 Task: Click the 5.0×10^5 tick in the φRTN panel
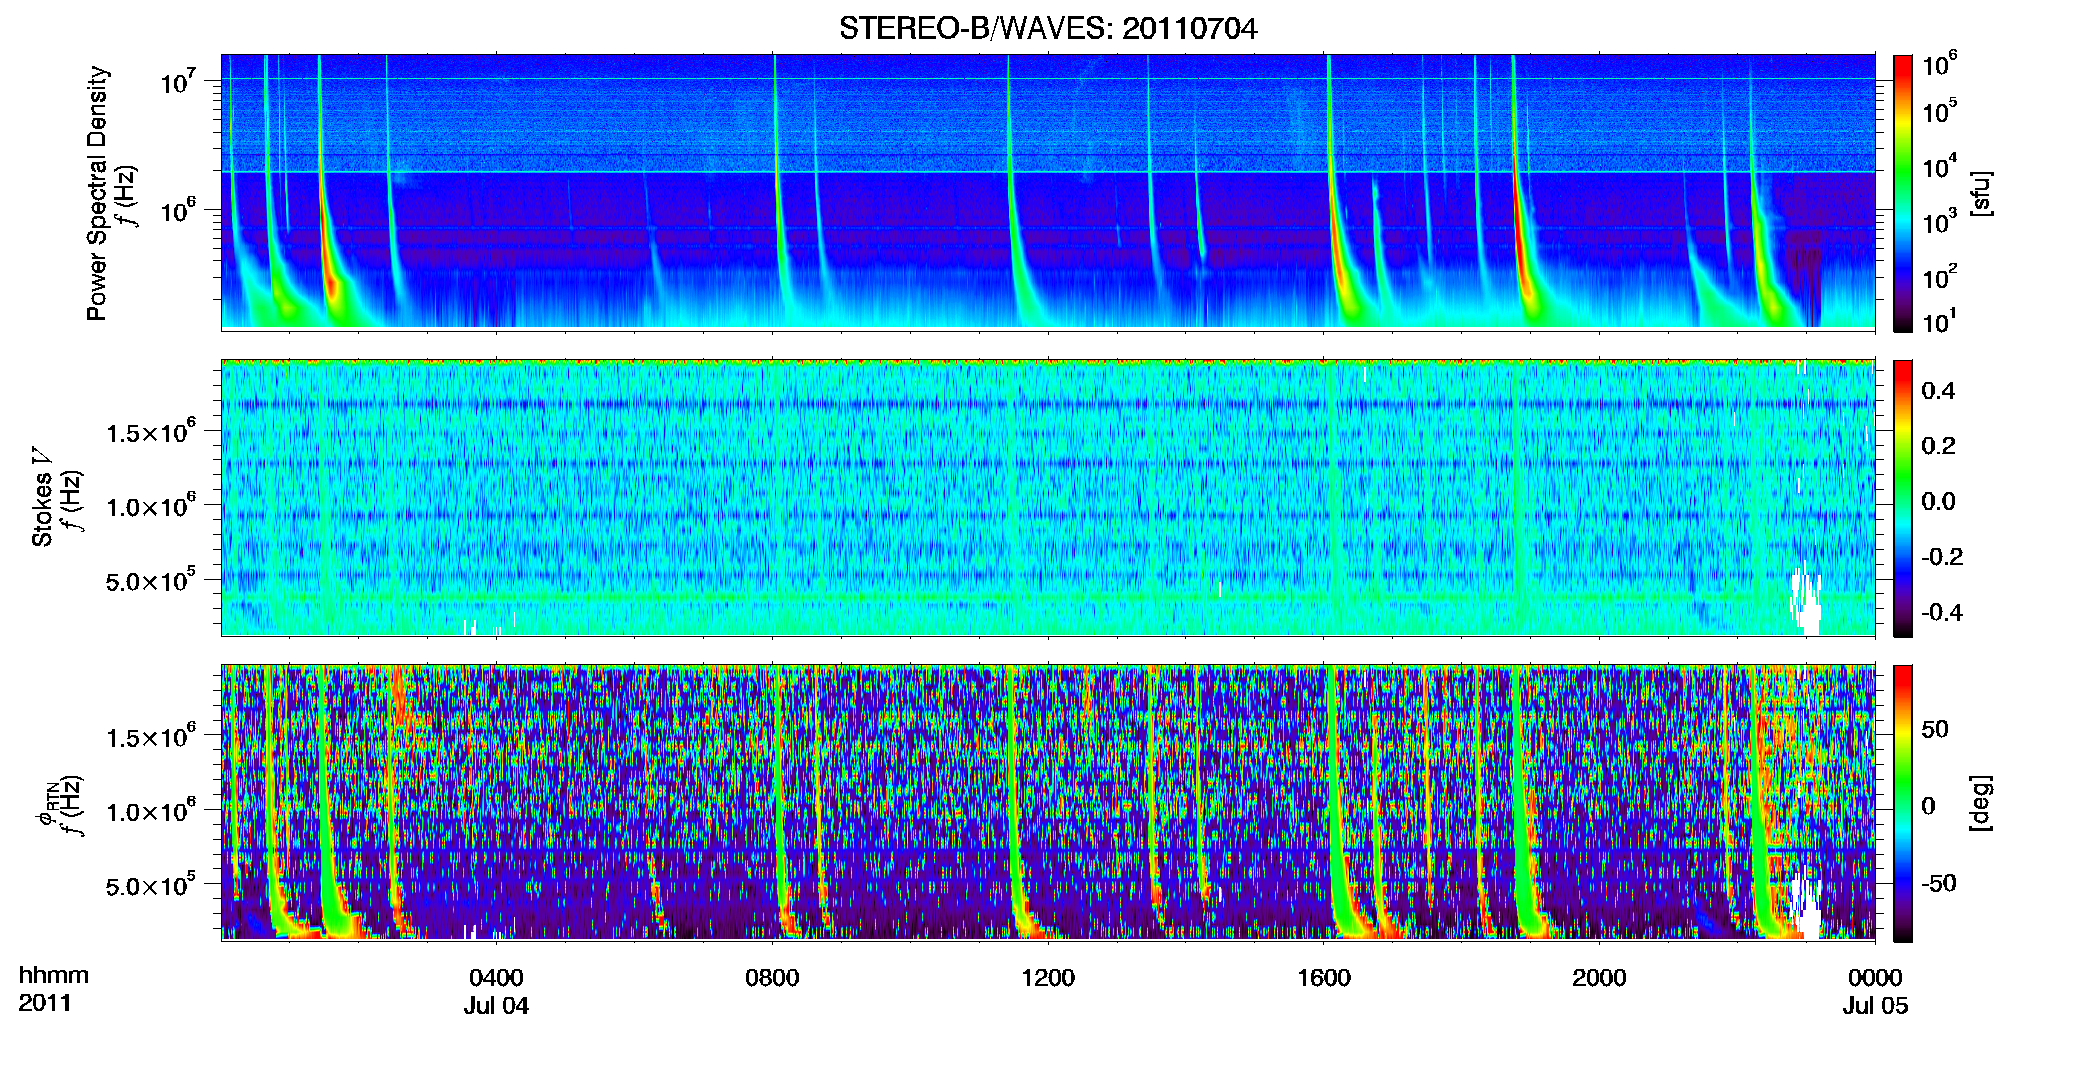(x=151, y=886)
